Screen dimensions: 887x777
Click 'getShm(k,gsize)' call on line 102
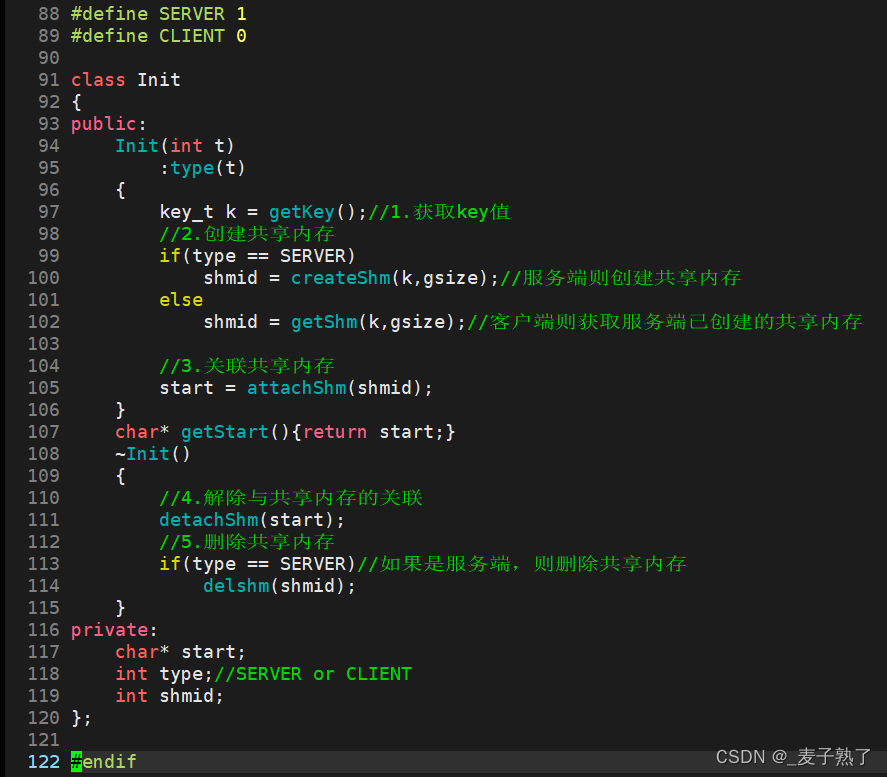pos(373,322)
